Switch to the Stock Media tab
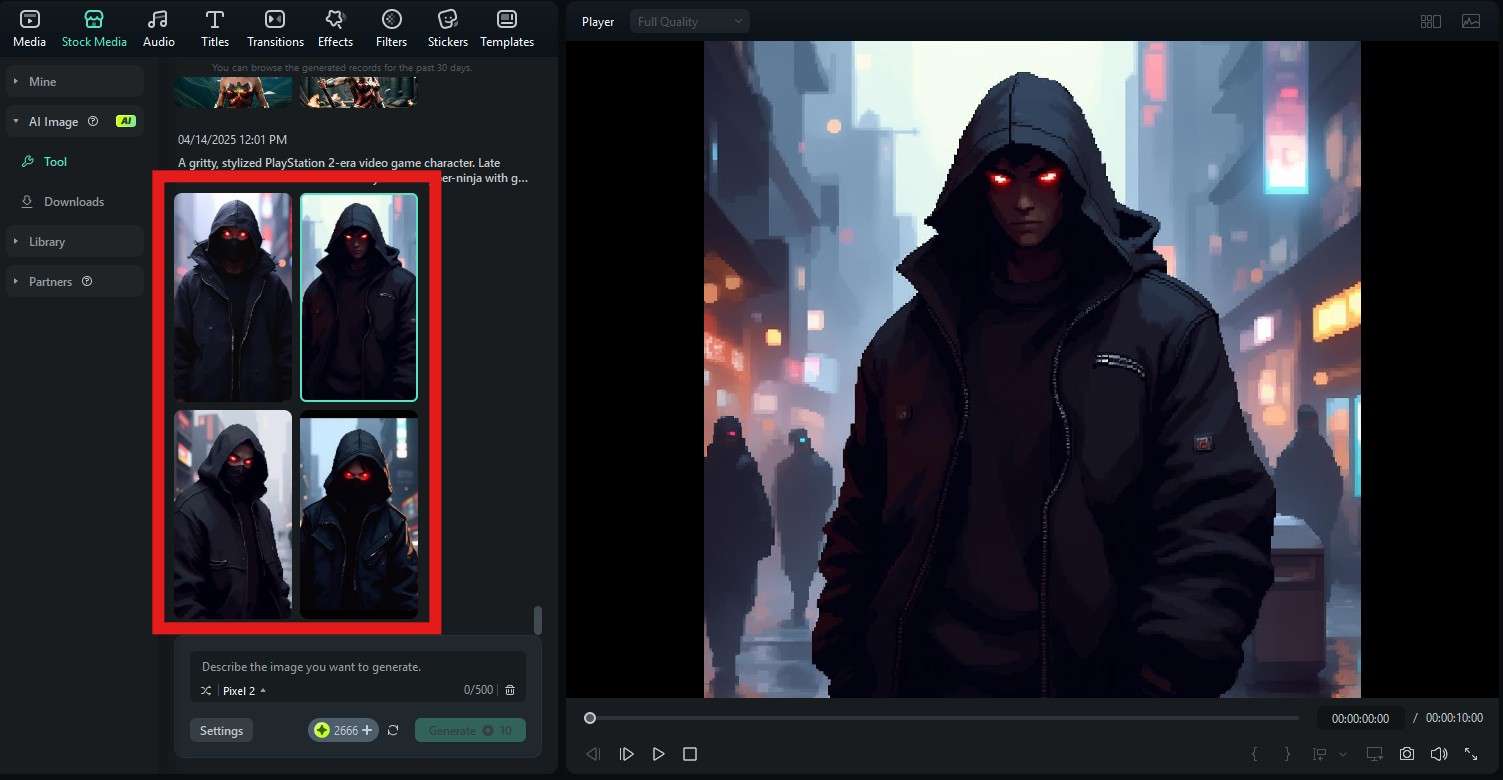 94,28
